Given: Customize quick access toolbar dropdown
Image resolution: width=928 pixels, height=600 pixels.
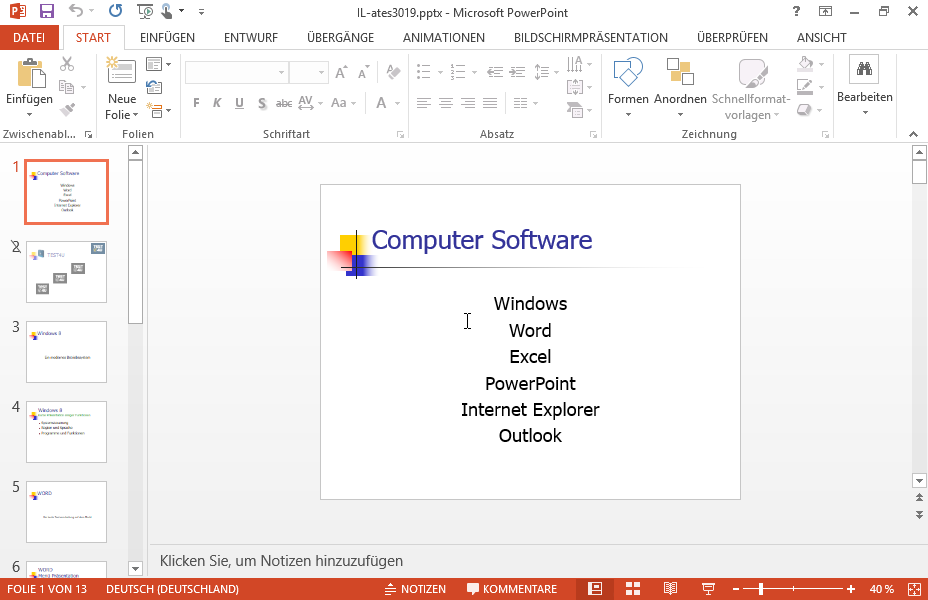Looking at the screenshot, I should coord(201,11).
